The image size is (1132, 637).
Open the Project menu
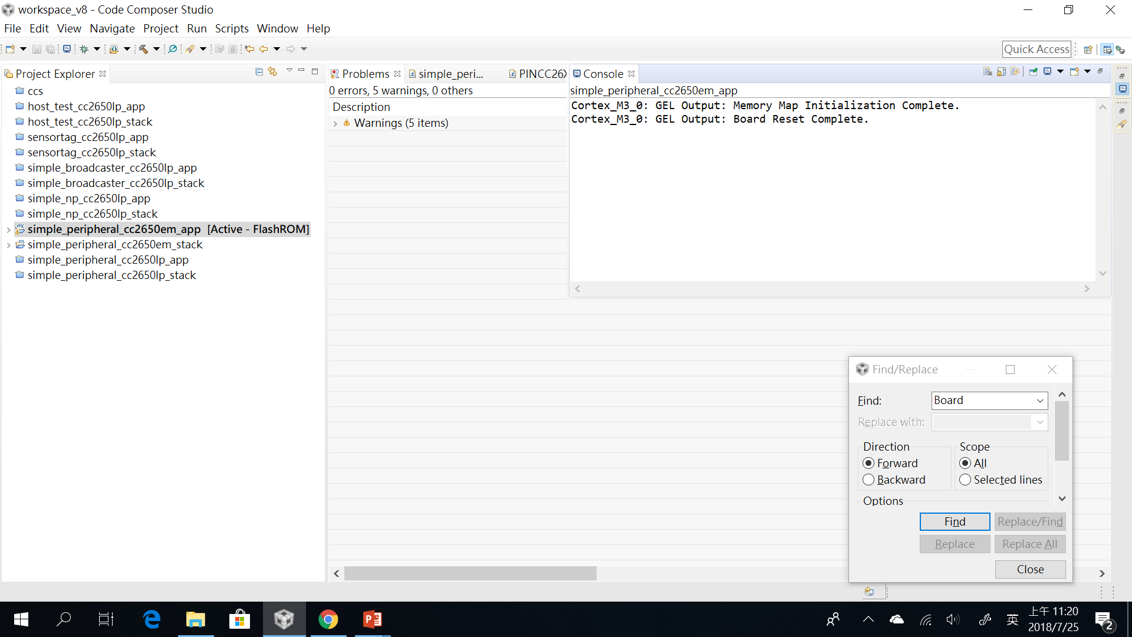[160, 28]
